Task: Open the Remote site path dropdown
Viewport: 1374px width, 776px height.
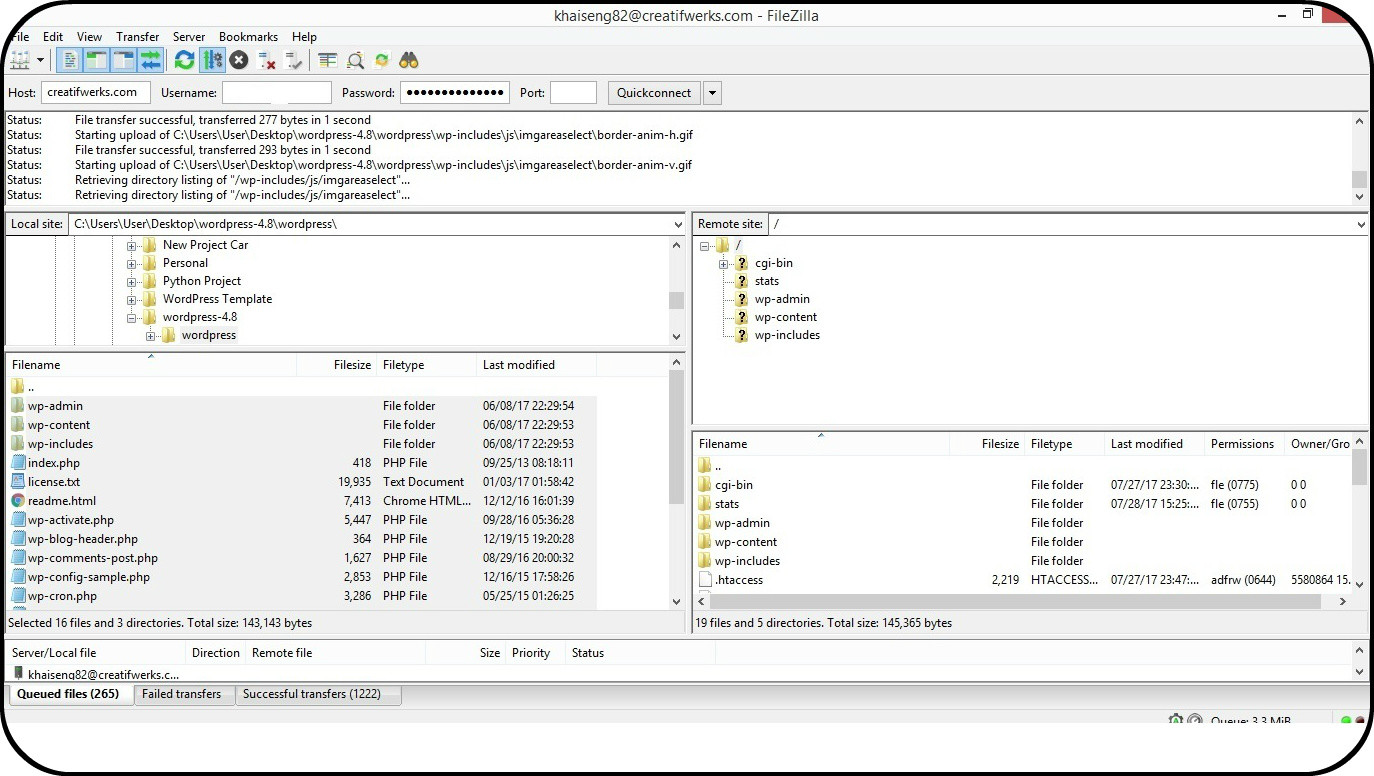Action: [x=1360, y=224]
